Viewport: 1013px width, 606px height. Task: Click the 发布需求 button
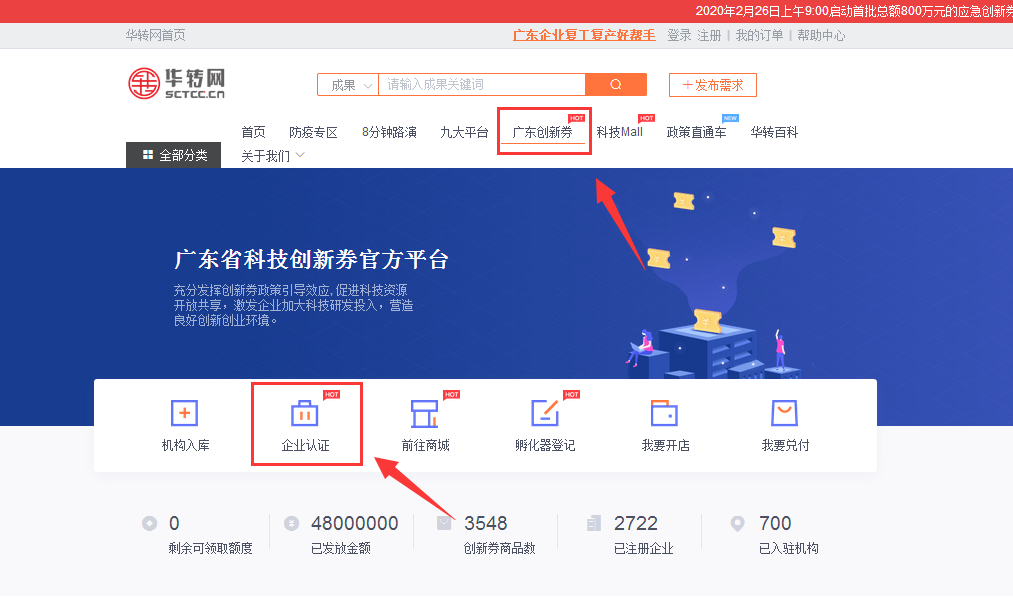coord(712,85)
